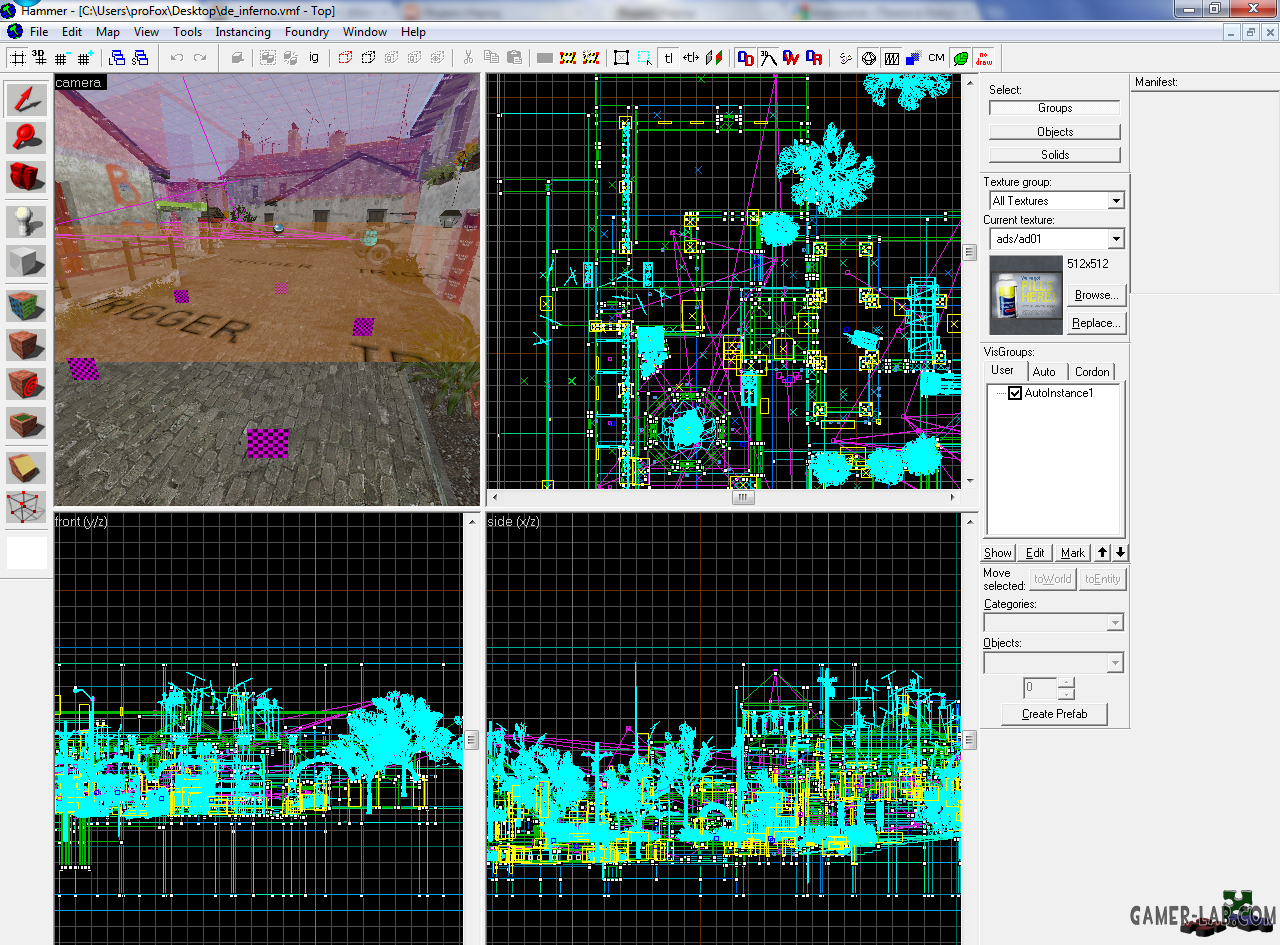Select the Block creation tool
The width and height of the screenshot is (1280, 945).
pyautogui.click(x=27, y=262)
